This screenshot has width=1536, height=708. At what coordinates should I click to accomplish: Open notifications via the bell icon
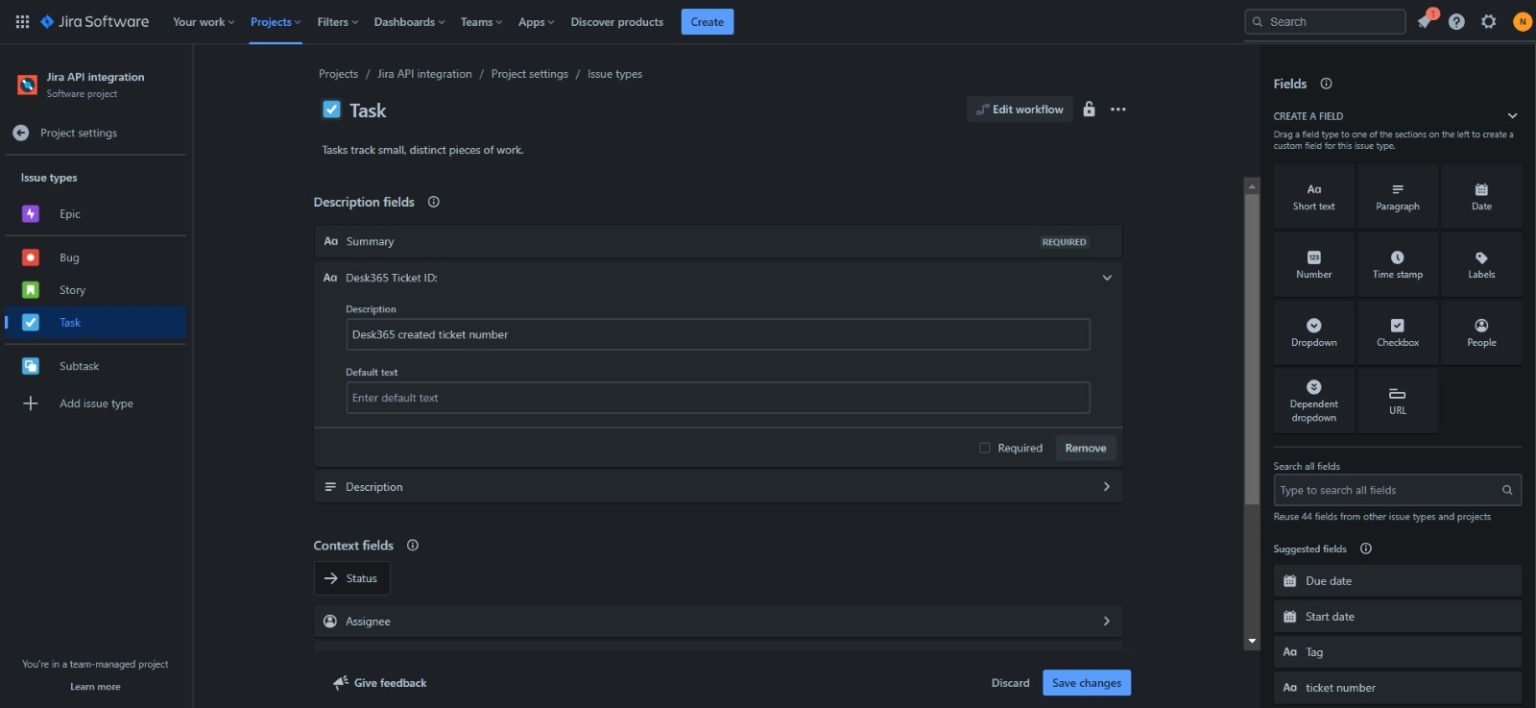1424,21
